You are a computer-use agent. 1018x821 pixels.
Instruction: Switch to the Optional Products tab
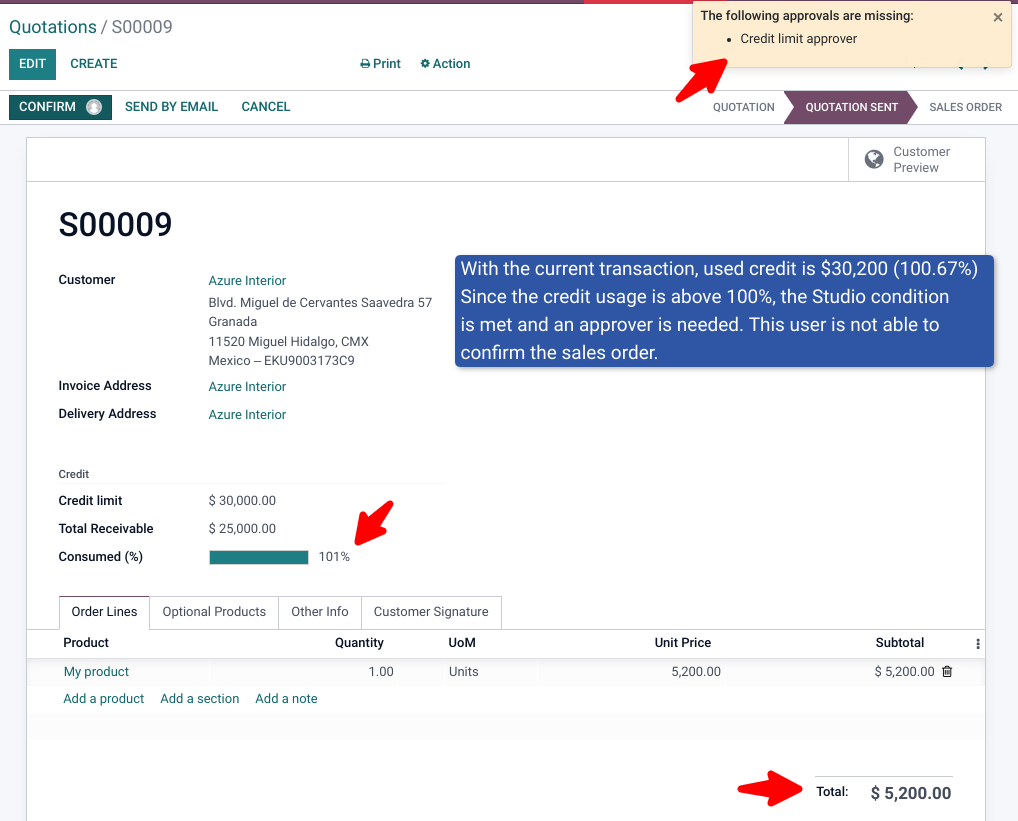tap(213, 611)
